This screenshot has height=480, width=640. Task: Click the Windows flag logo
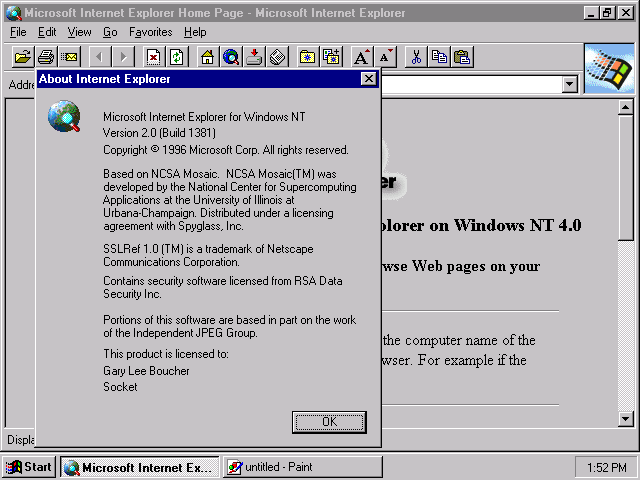point(609,69)
